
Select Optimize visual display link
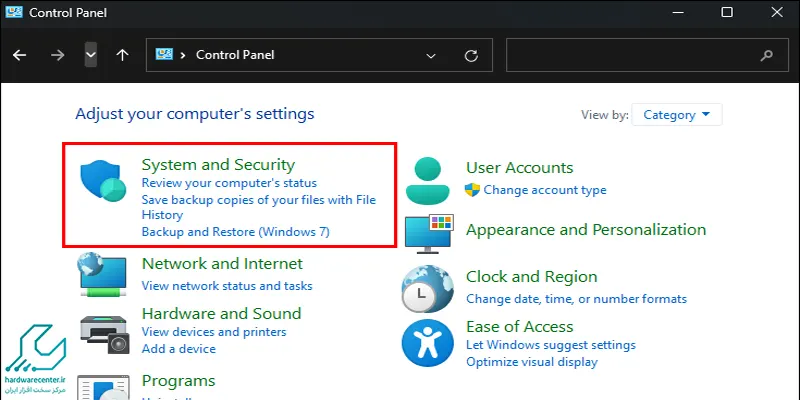pos(532,362)
